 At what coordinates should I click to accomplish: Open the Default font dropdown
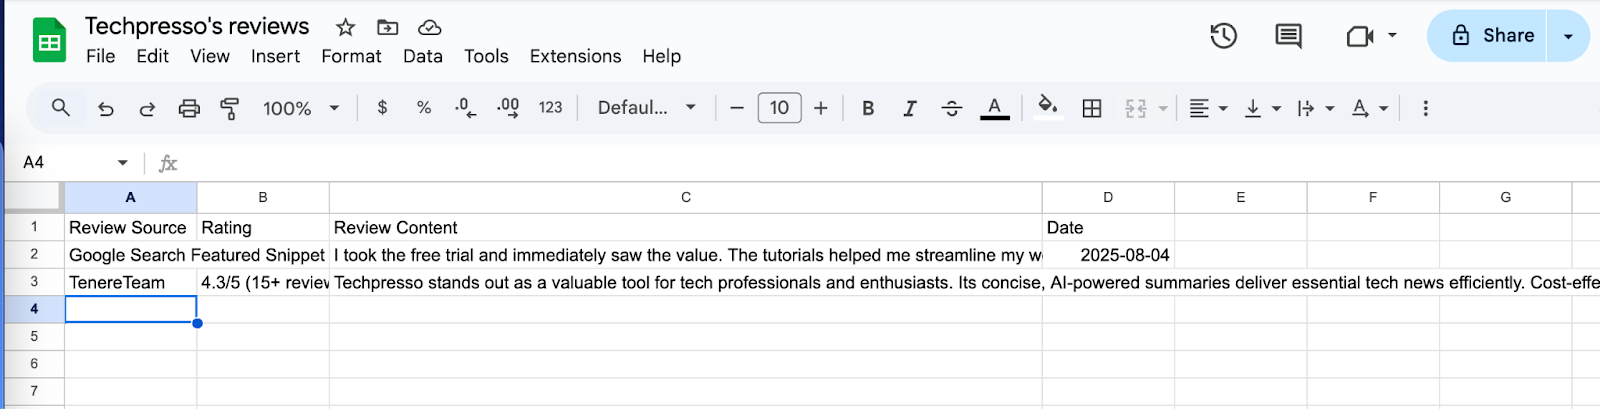click(646, 107)
